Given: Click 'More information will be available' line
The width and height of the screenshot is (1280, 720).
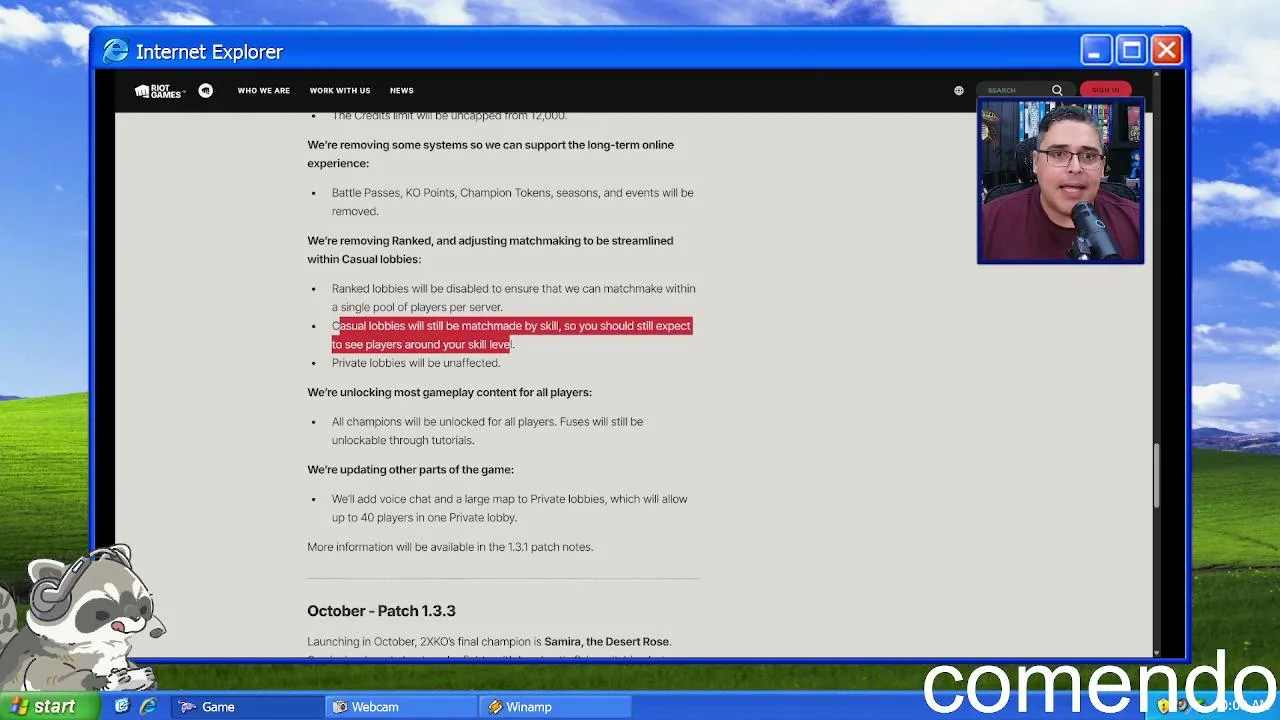Looking at the screenshot, I should (450, 547).
